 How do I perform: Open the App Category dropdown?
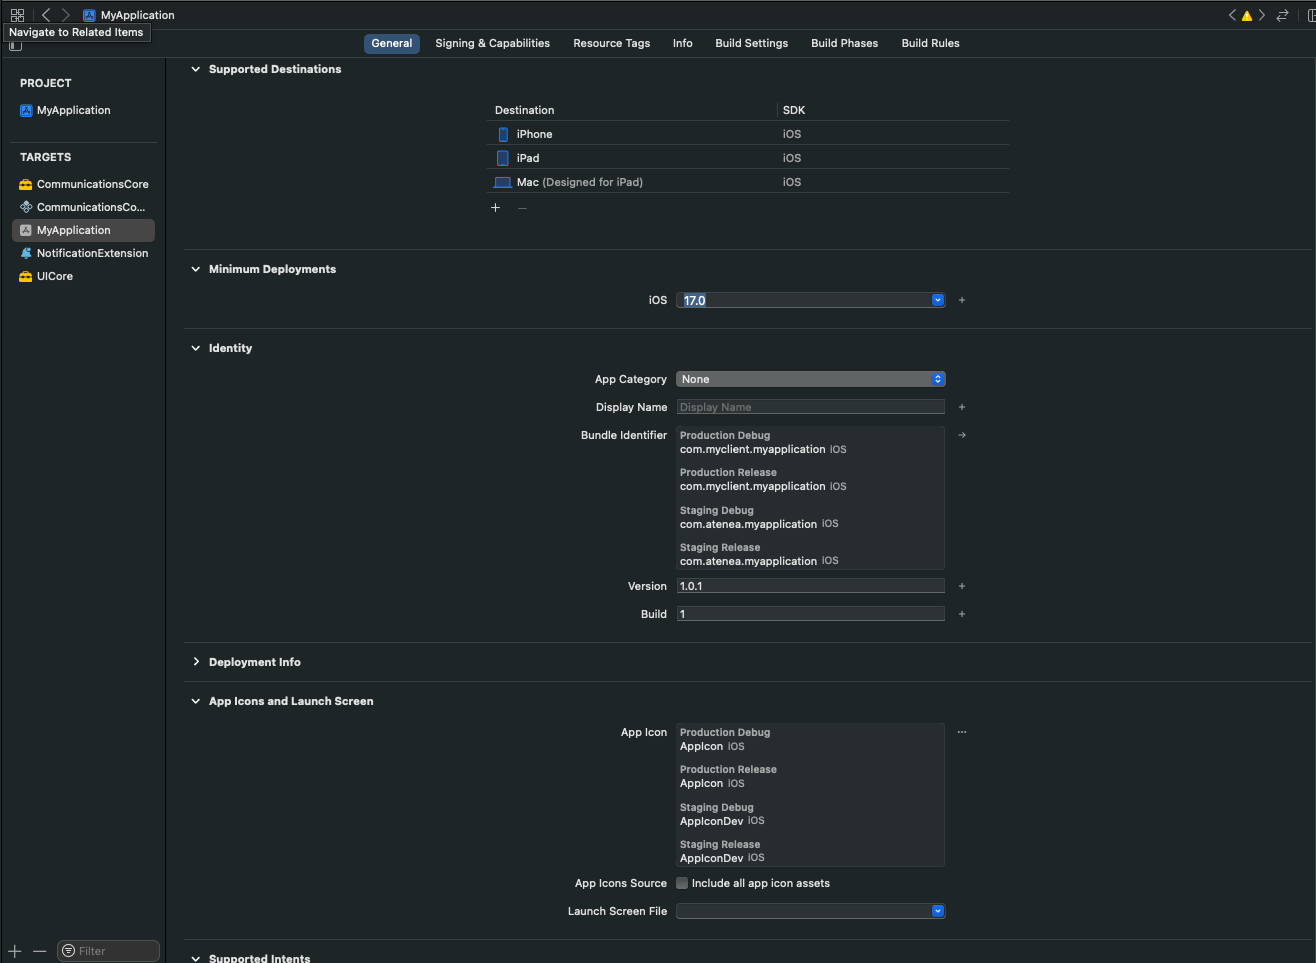811,379
